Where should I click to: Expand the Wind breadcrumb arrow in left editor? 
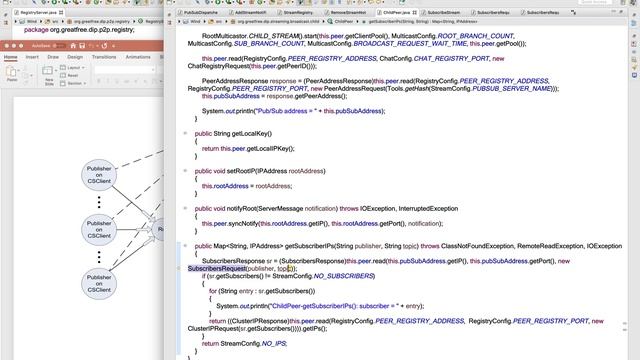pos(16,21)
